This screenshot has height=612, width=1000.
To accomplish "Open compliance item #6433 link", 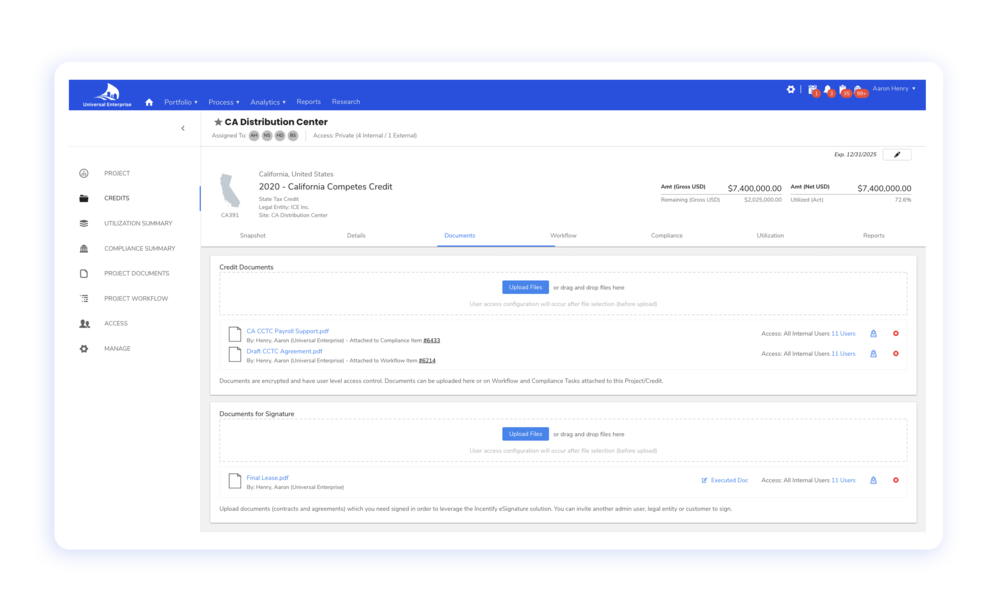I will [431, 340].
